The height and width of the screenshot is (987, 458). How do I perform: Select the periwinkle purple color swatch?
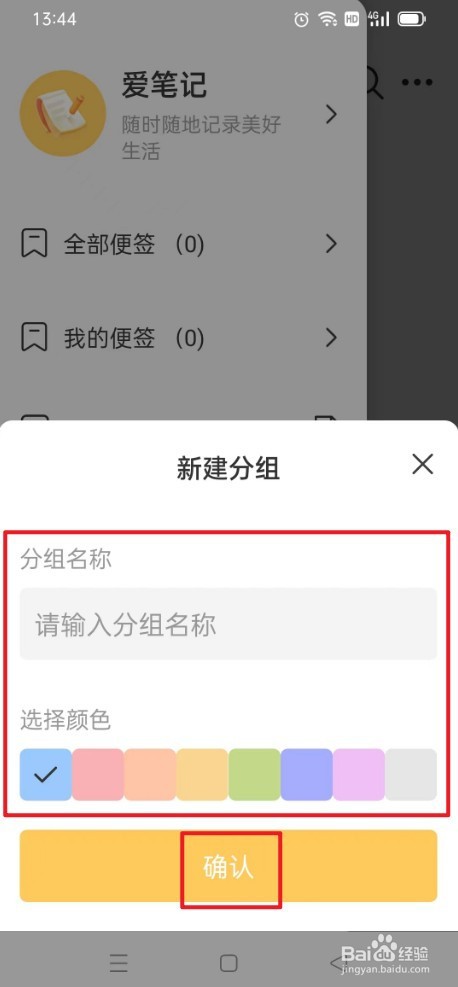point(306,774)
